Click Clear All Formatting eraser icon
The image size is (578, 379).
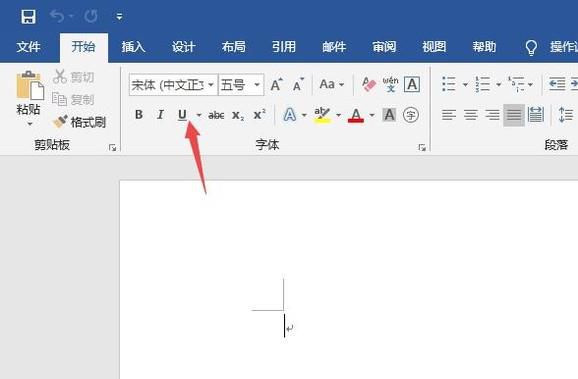pyautogui.click(x=369, y=85)
